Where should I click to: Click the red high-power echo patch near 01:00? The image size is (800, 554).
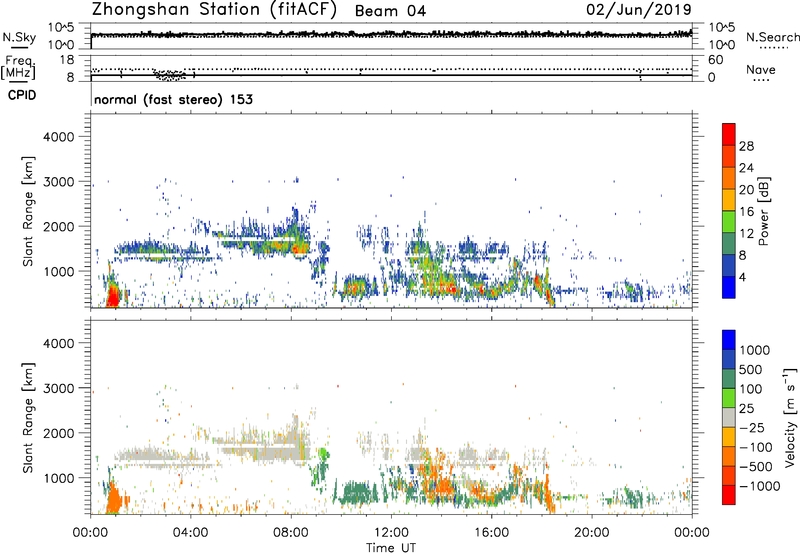pos(112,296)
